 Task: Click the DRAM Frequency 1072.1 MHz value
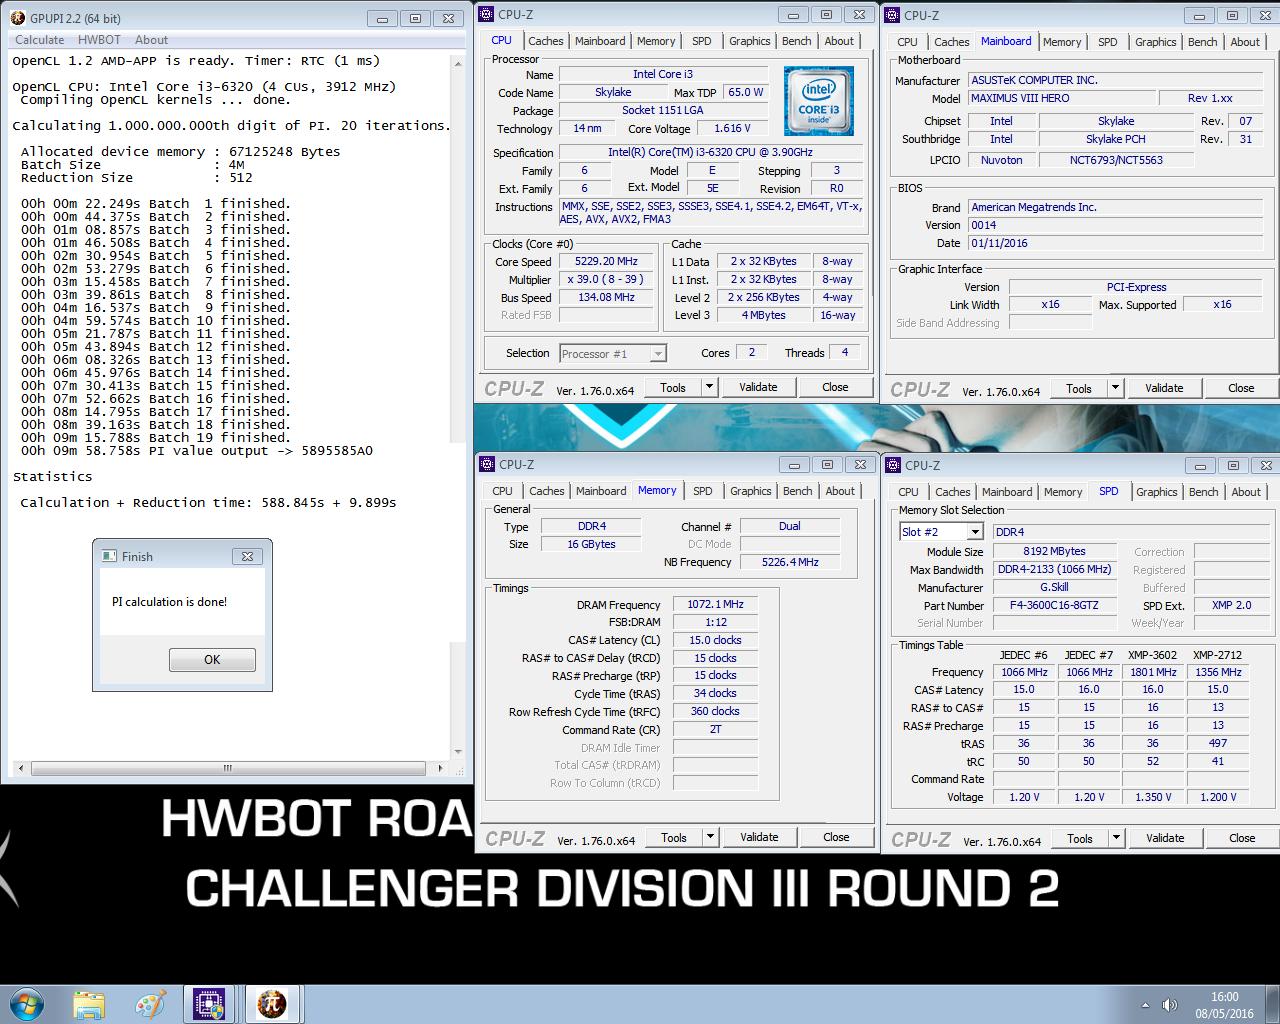(x=715, y=604)
